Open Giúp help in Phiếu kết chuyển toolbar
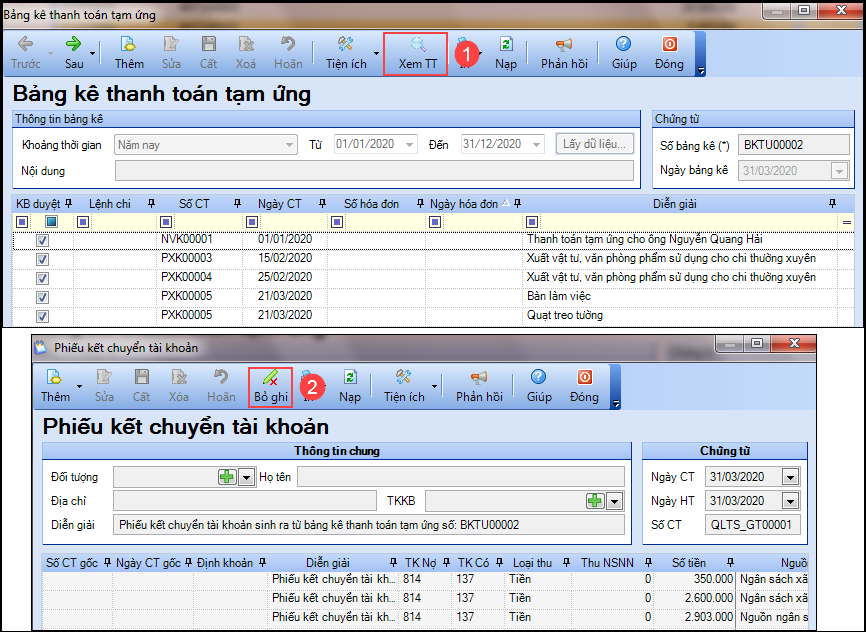 (x=538, y=386)
